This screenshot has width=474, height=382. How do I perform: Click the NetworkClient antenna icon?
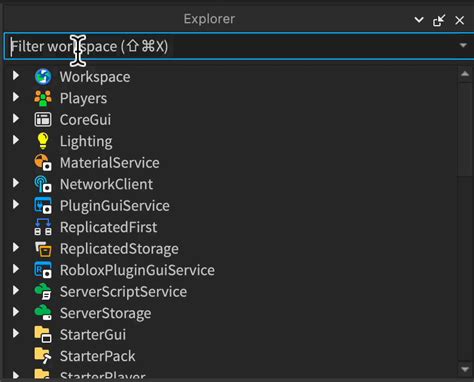click(x=43, y=184)
